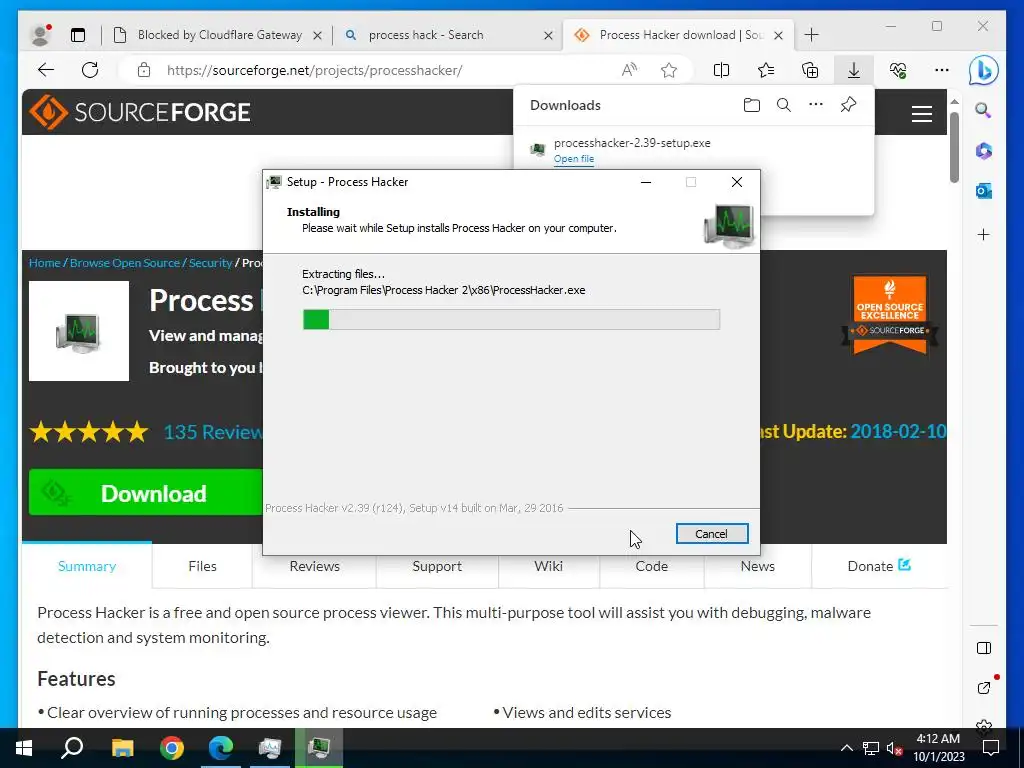Image resolution: width=1024 pixels, height=768 pixels.
Task: Go back using the browser back arrow
Action: [x=46, y=70]
